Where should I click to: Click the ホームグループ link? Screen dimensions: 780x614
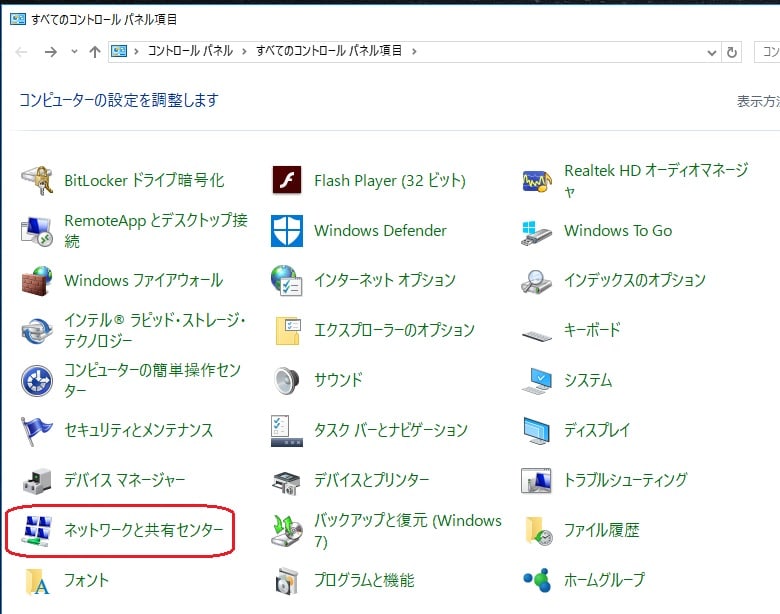point(604,580)
